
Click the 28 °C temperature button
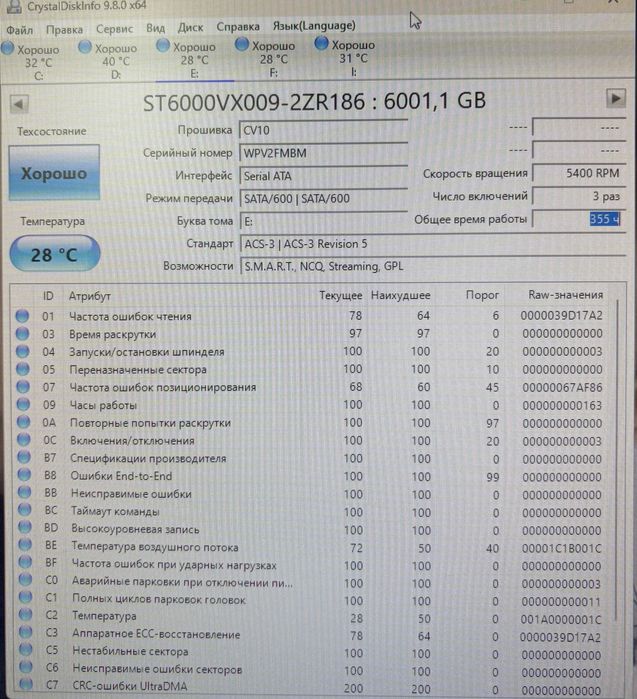54,254
